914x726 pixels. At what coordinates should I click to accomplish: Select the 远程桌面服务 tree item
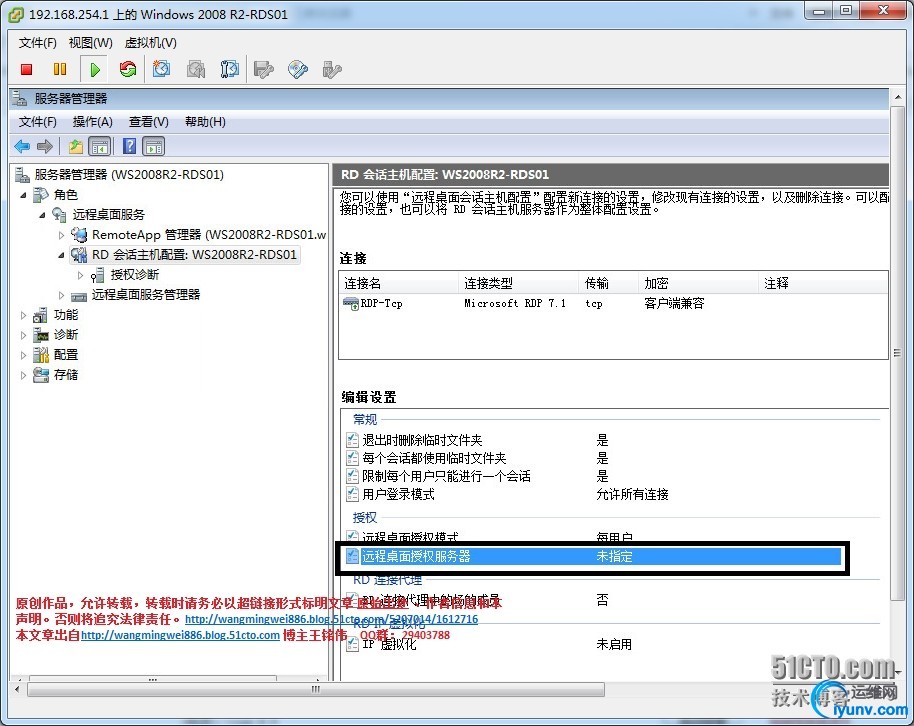pyautogui.click(x=109, y=215)
